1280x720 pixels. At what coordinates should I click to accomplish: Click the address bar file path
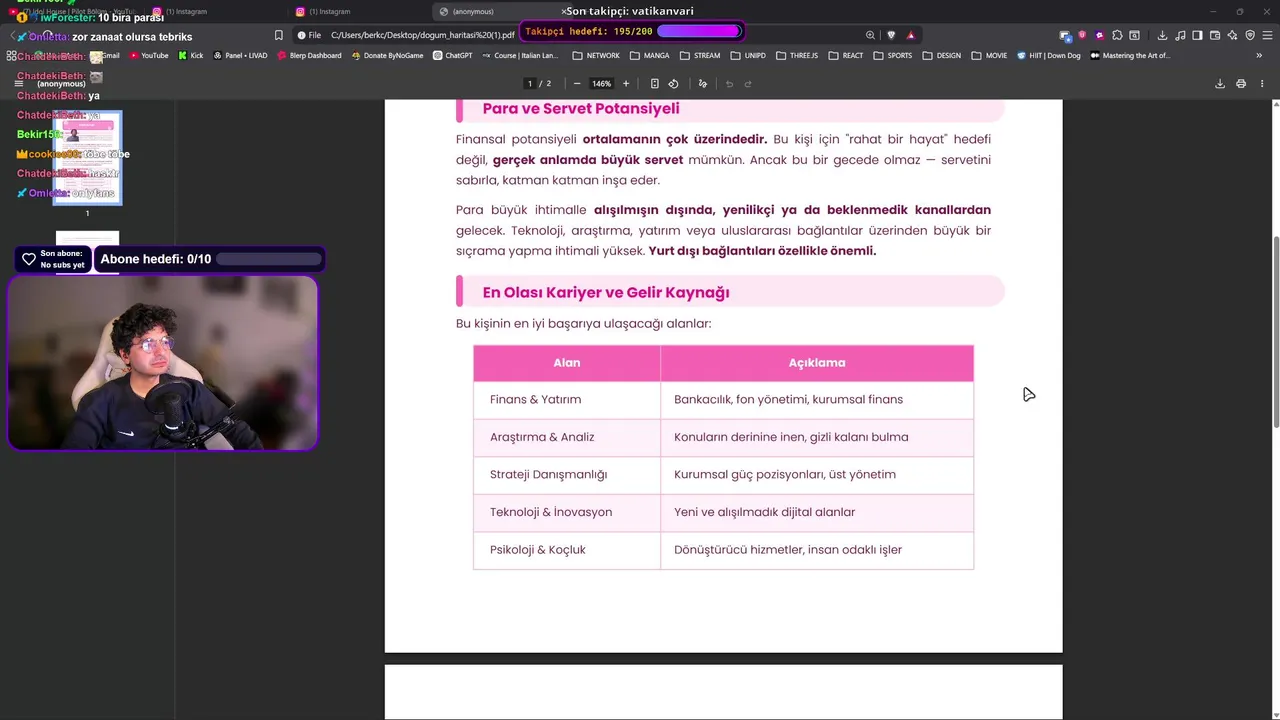(x=422, y=35)
